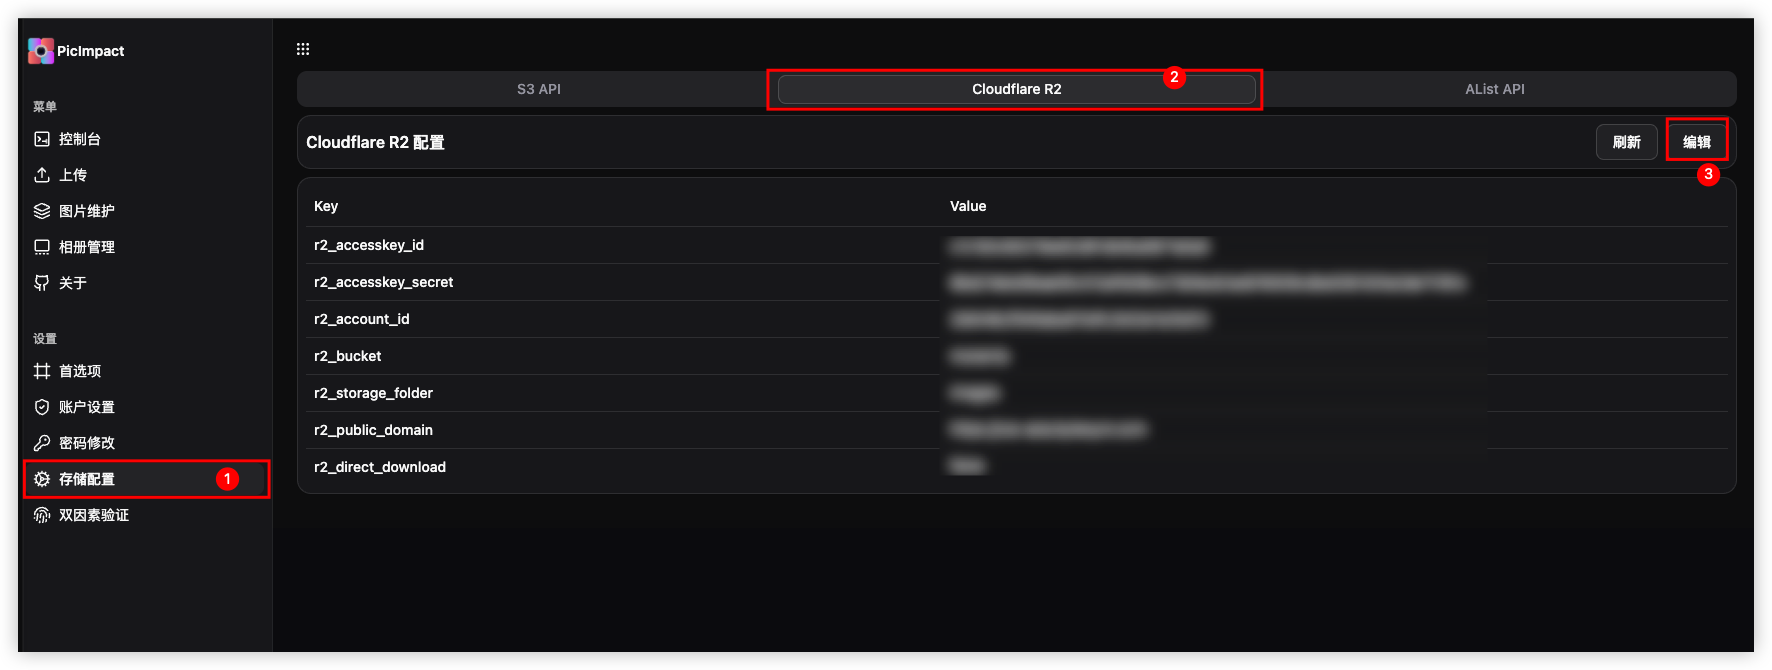Click the 双因素验证 fingerprint icon
This screenshot has width=1772, height=670.
[42, 515]
